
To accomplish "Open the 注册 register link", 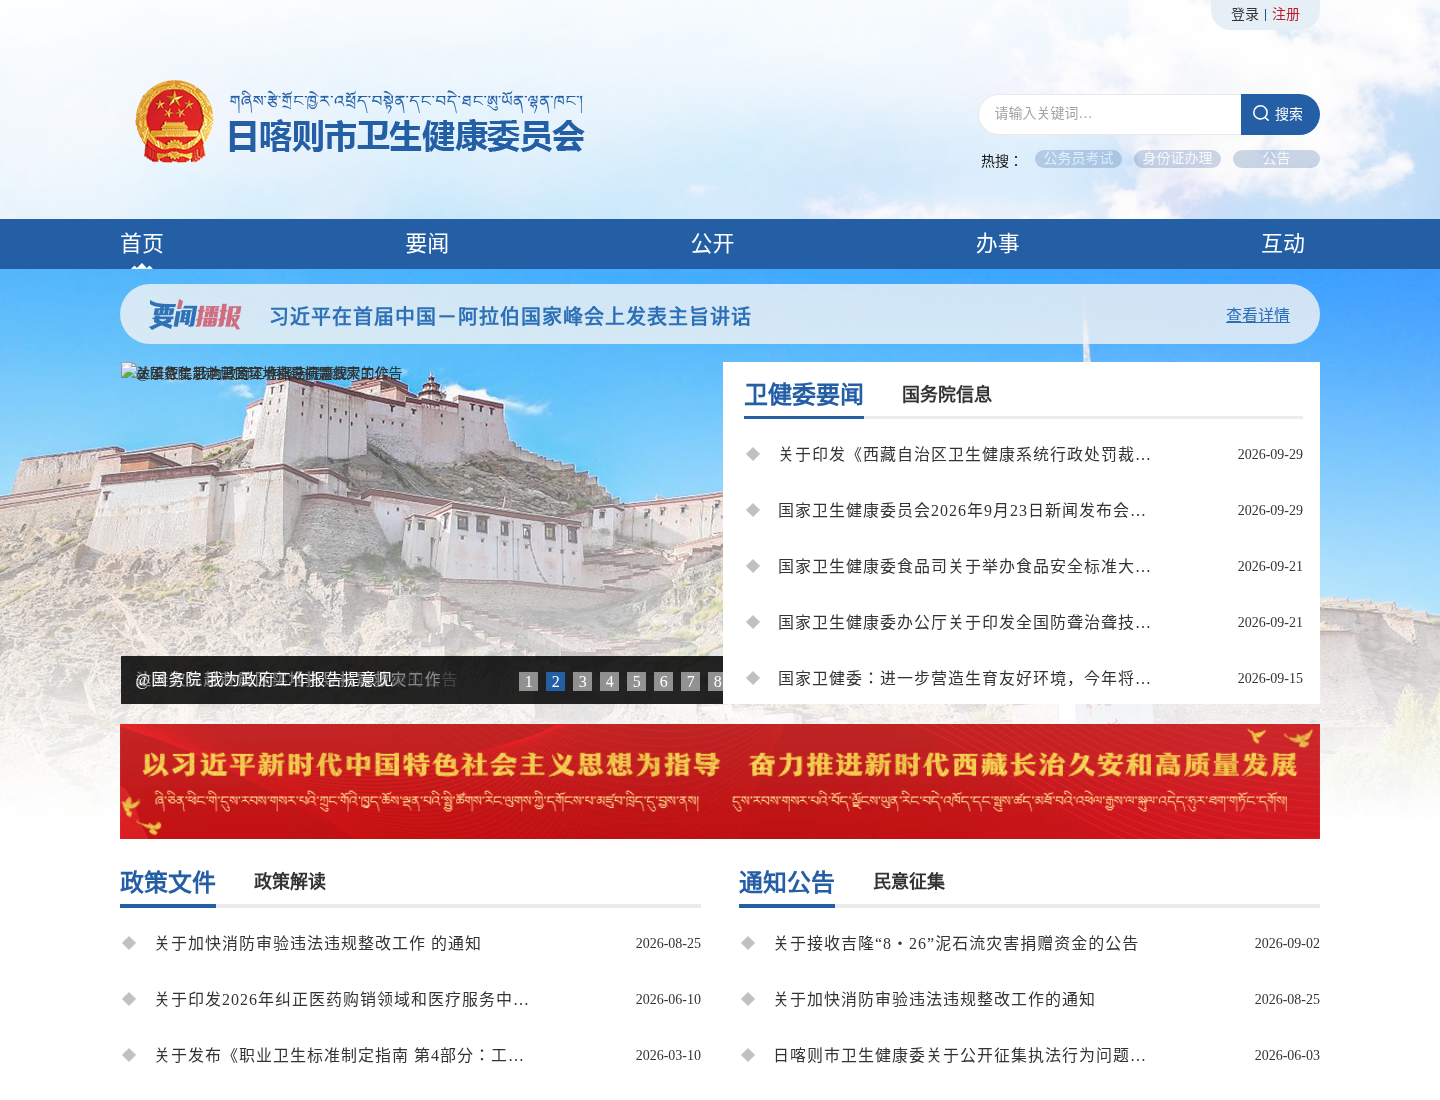I will point(1286,14).
